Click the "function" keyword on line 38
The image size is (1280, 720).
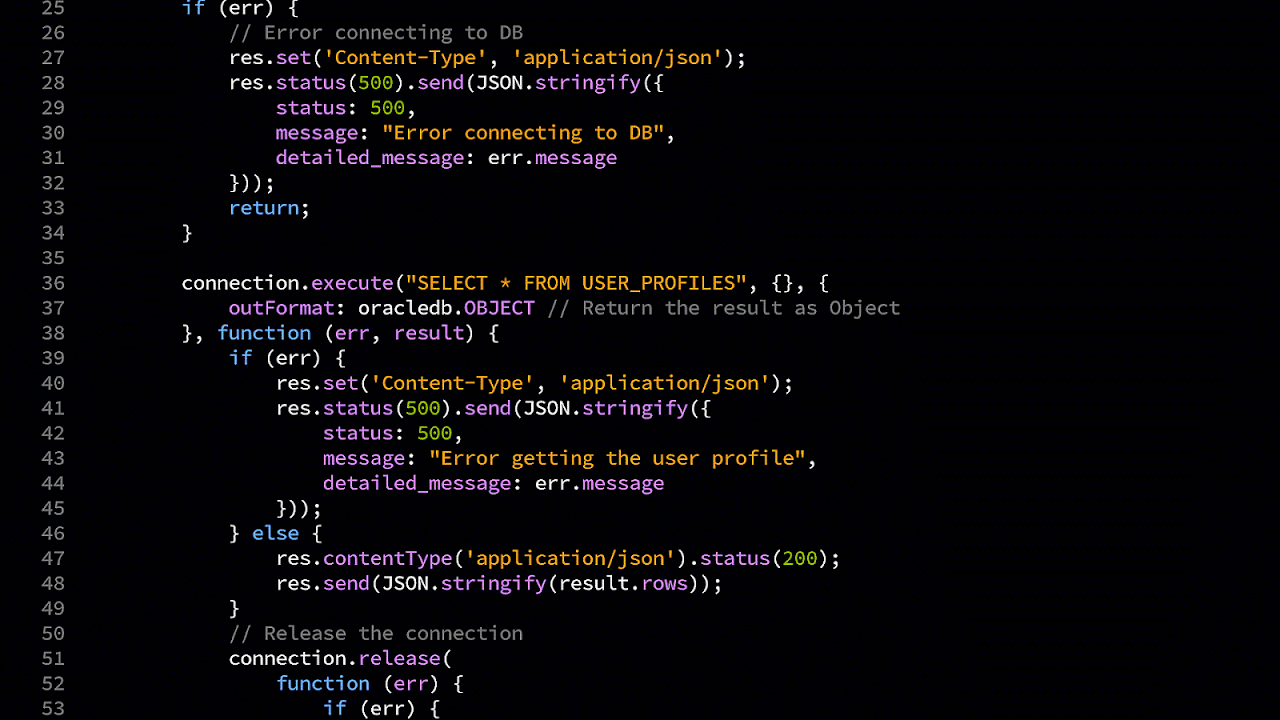pos(264,333)
